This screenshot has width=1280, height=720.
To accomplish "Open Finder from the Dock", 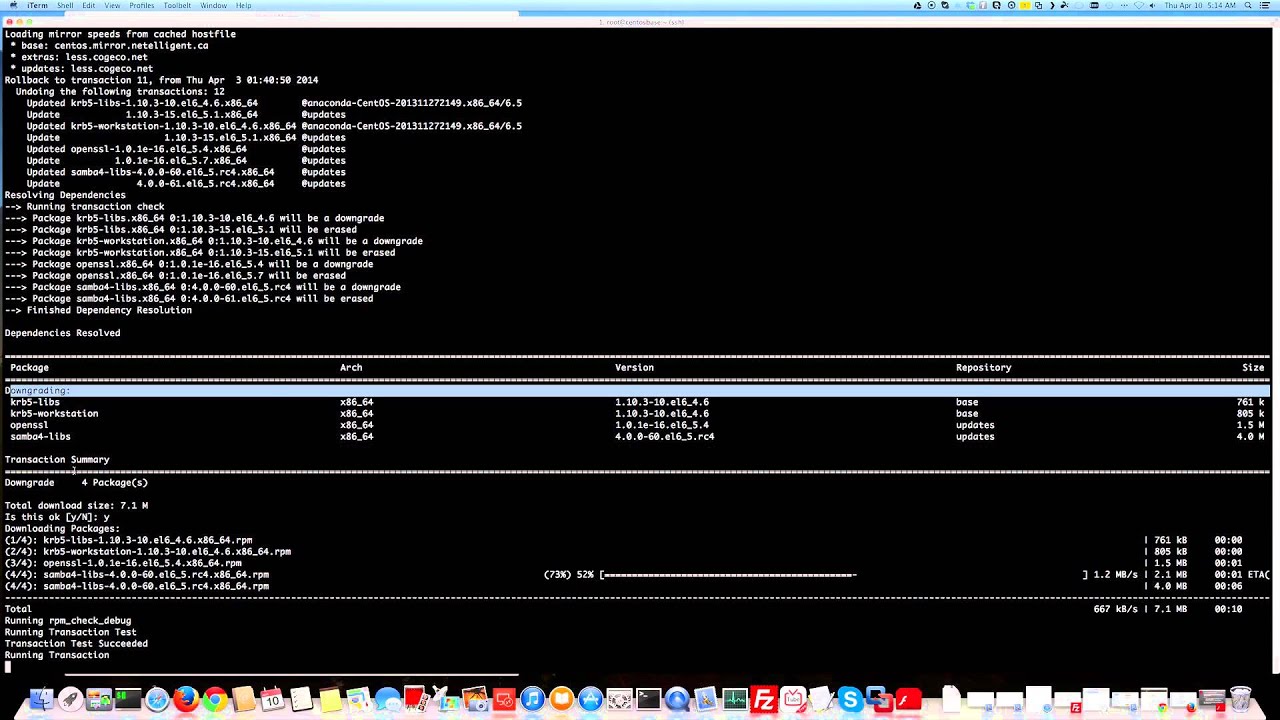I will pyautogui.click(x=41, y=699).
